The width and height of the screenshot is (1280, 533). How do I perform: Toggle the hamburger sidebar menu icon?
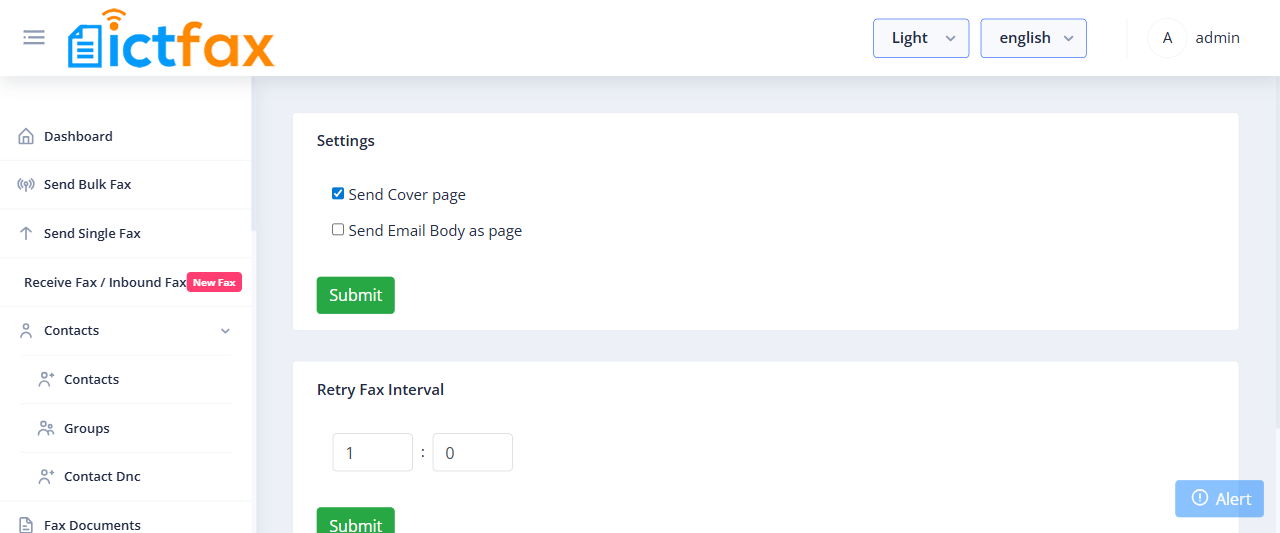pyautogui.click(x=34, y=38)
